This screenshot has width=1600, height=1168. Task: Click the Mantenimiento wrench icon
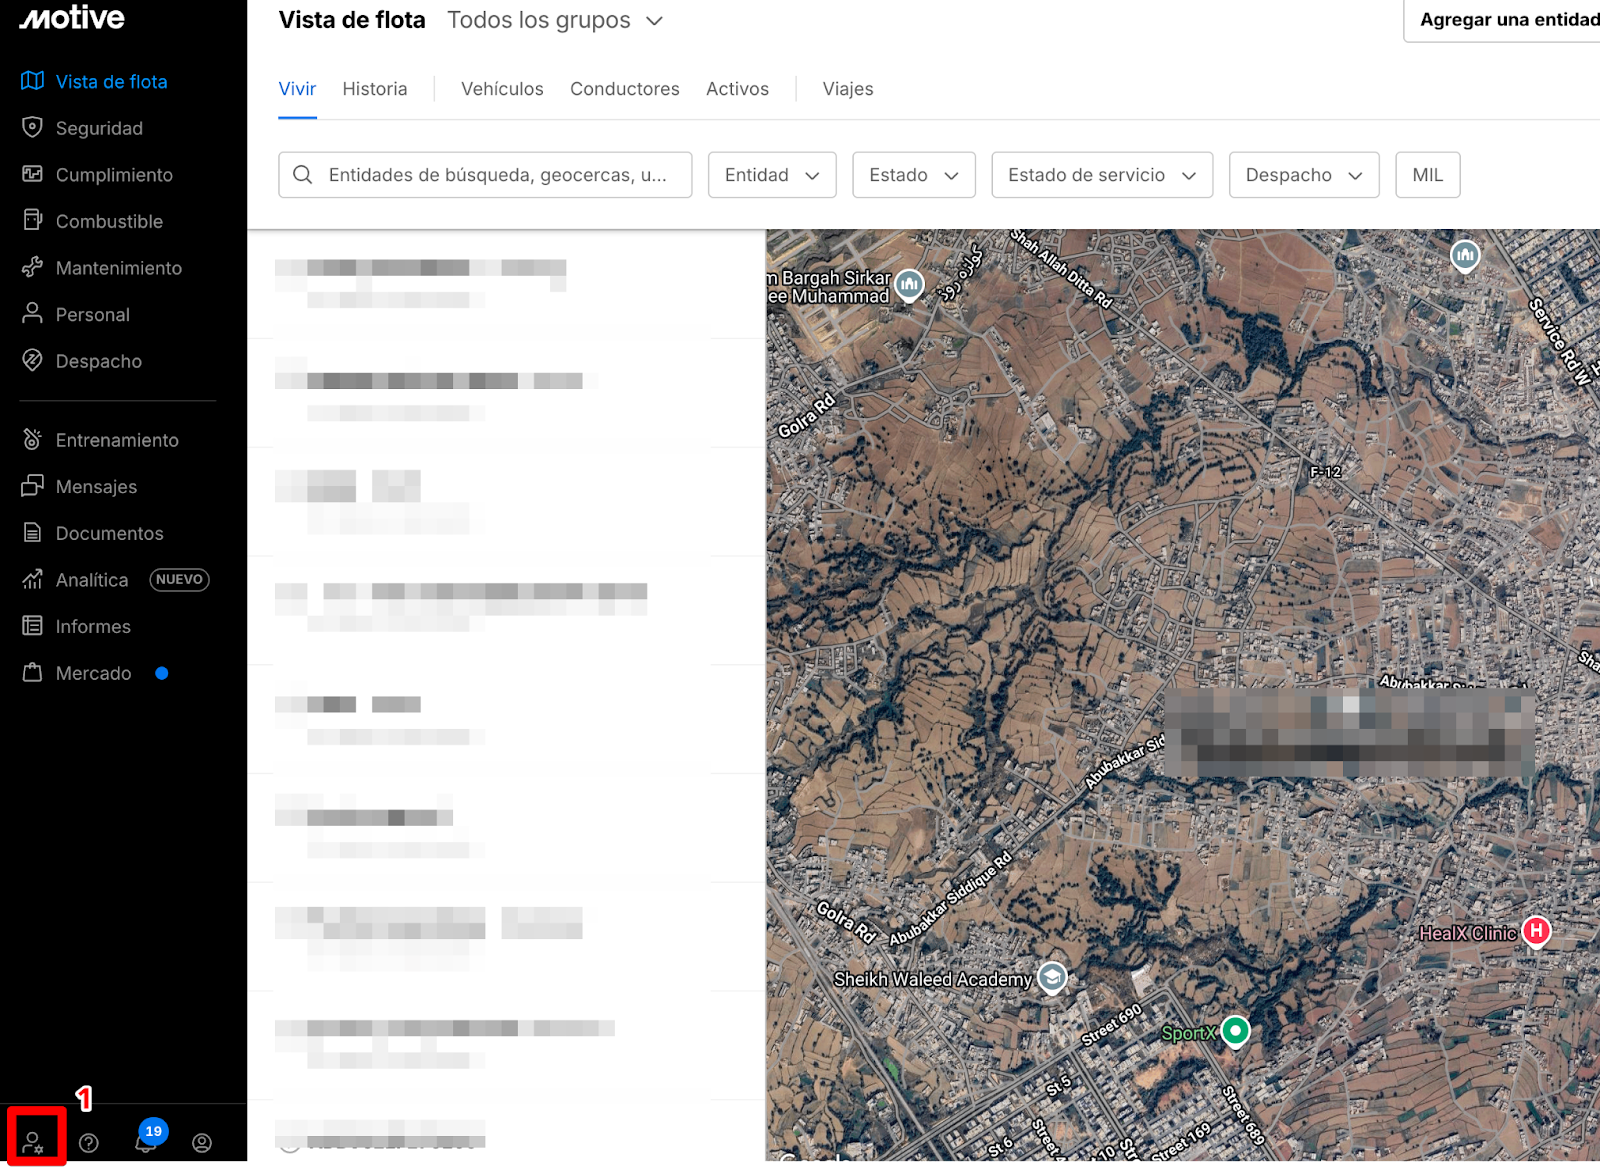[x=33, y=267]
